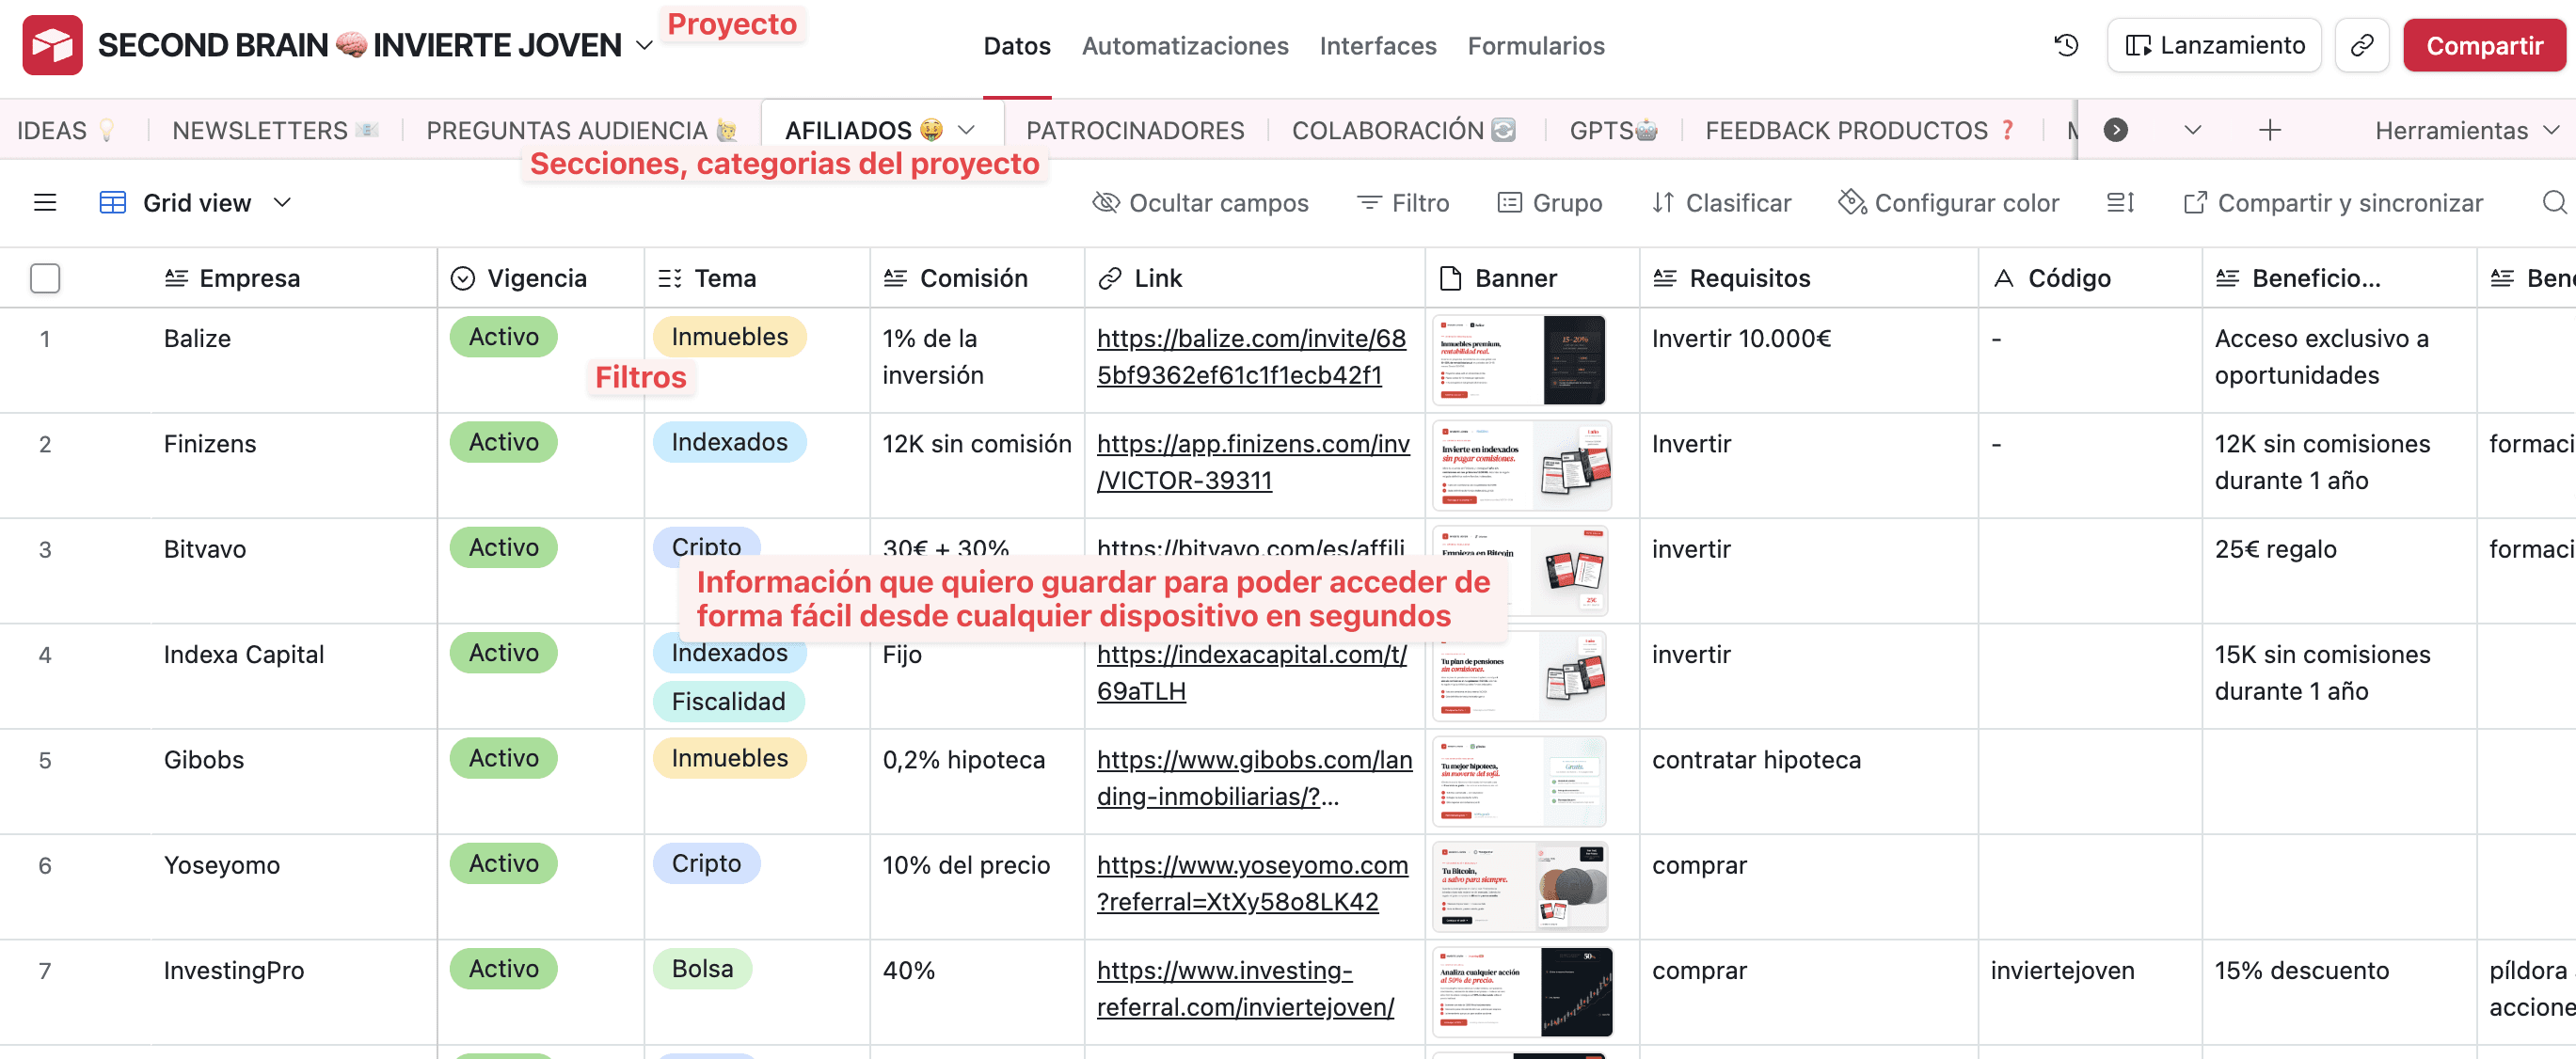
Task: Open the views sidebar hamburger icon
Action: 45,203
